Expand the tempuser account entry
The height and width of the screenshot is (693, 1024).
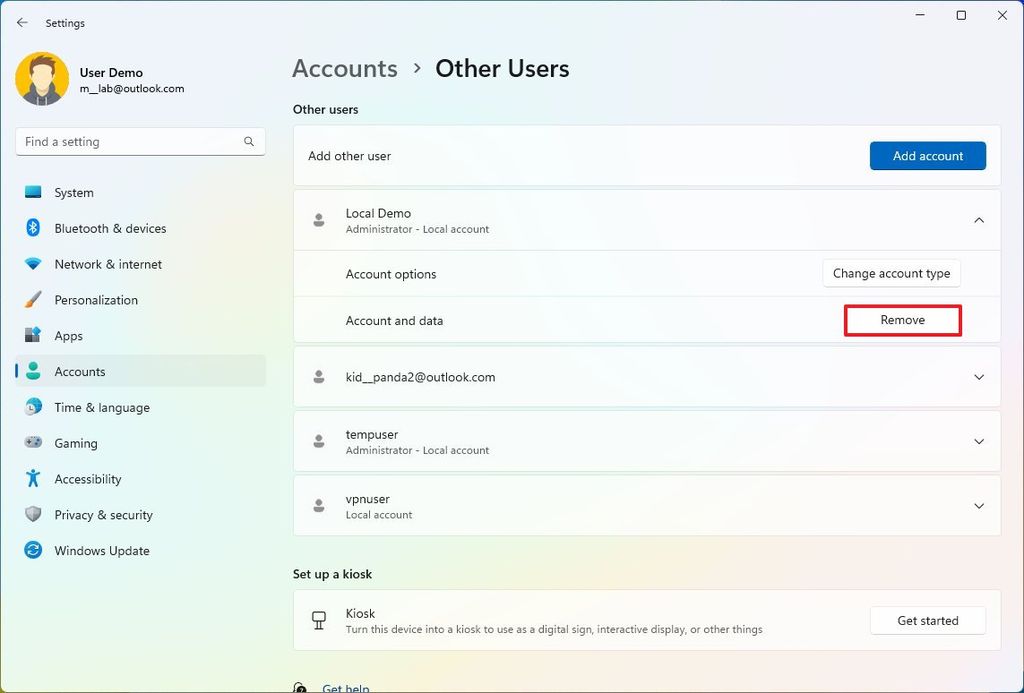coord(979,442)
